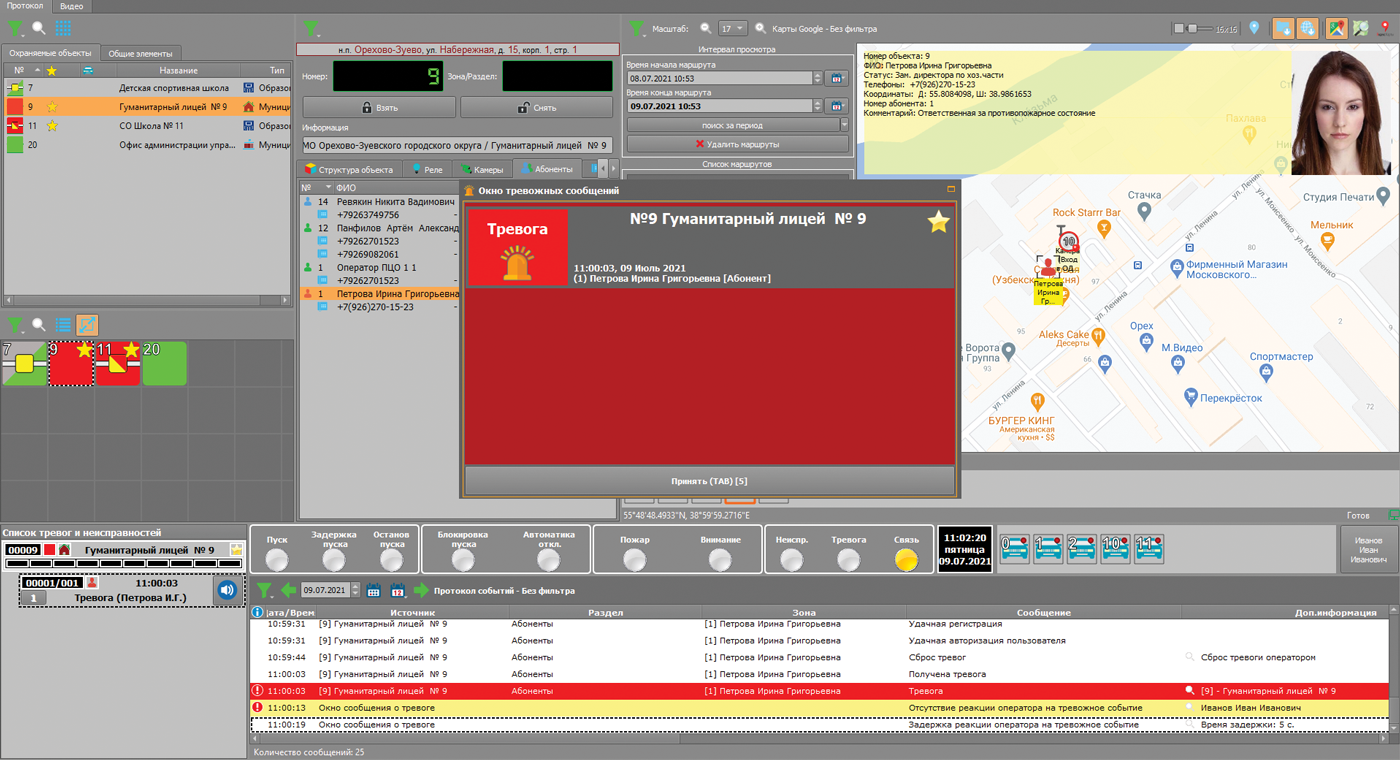
Task: Click the Удалить маршруты button
Action: point(737,144)
